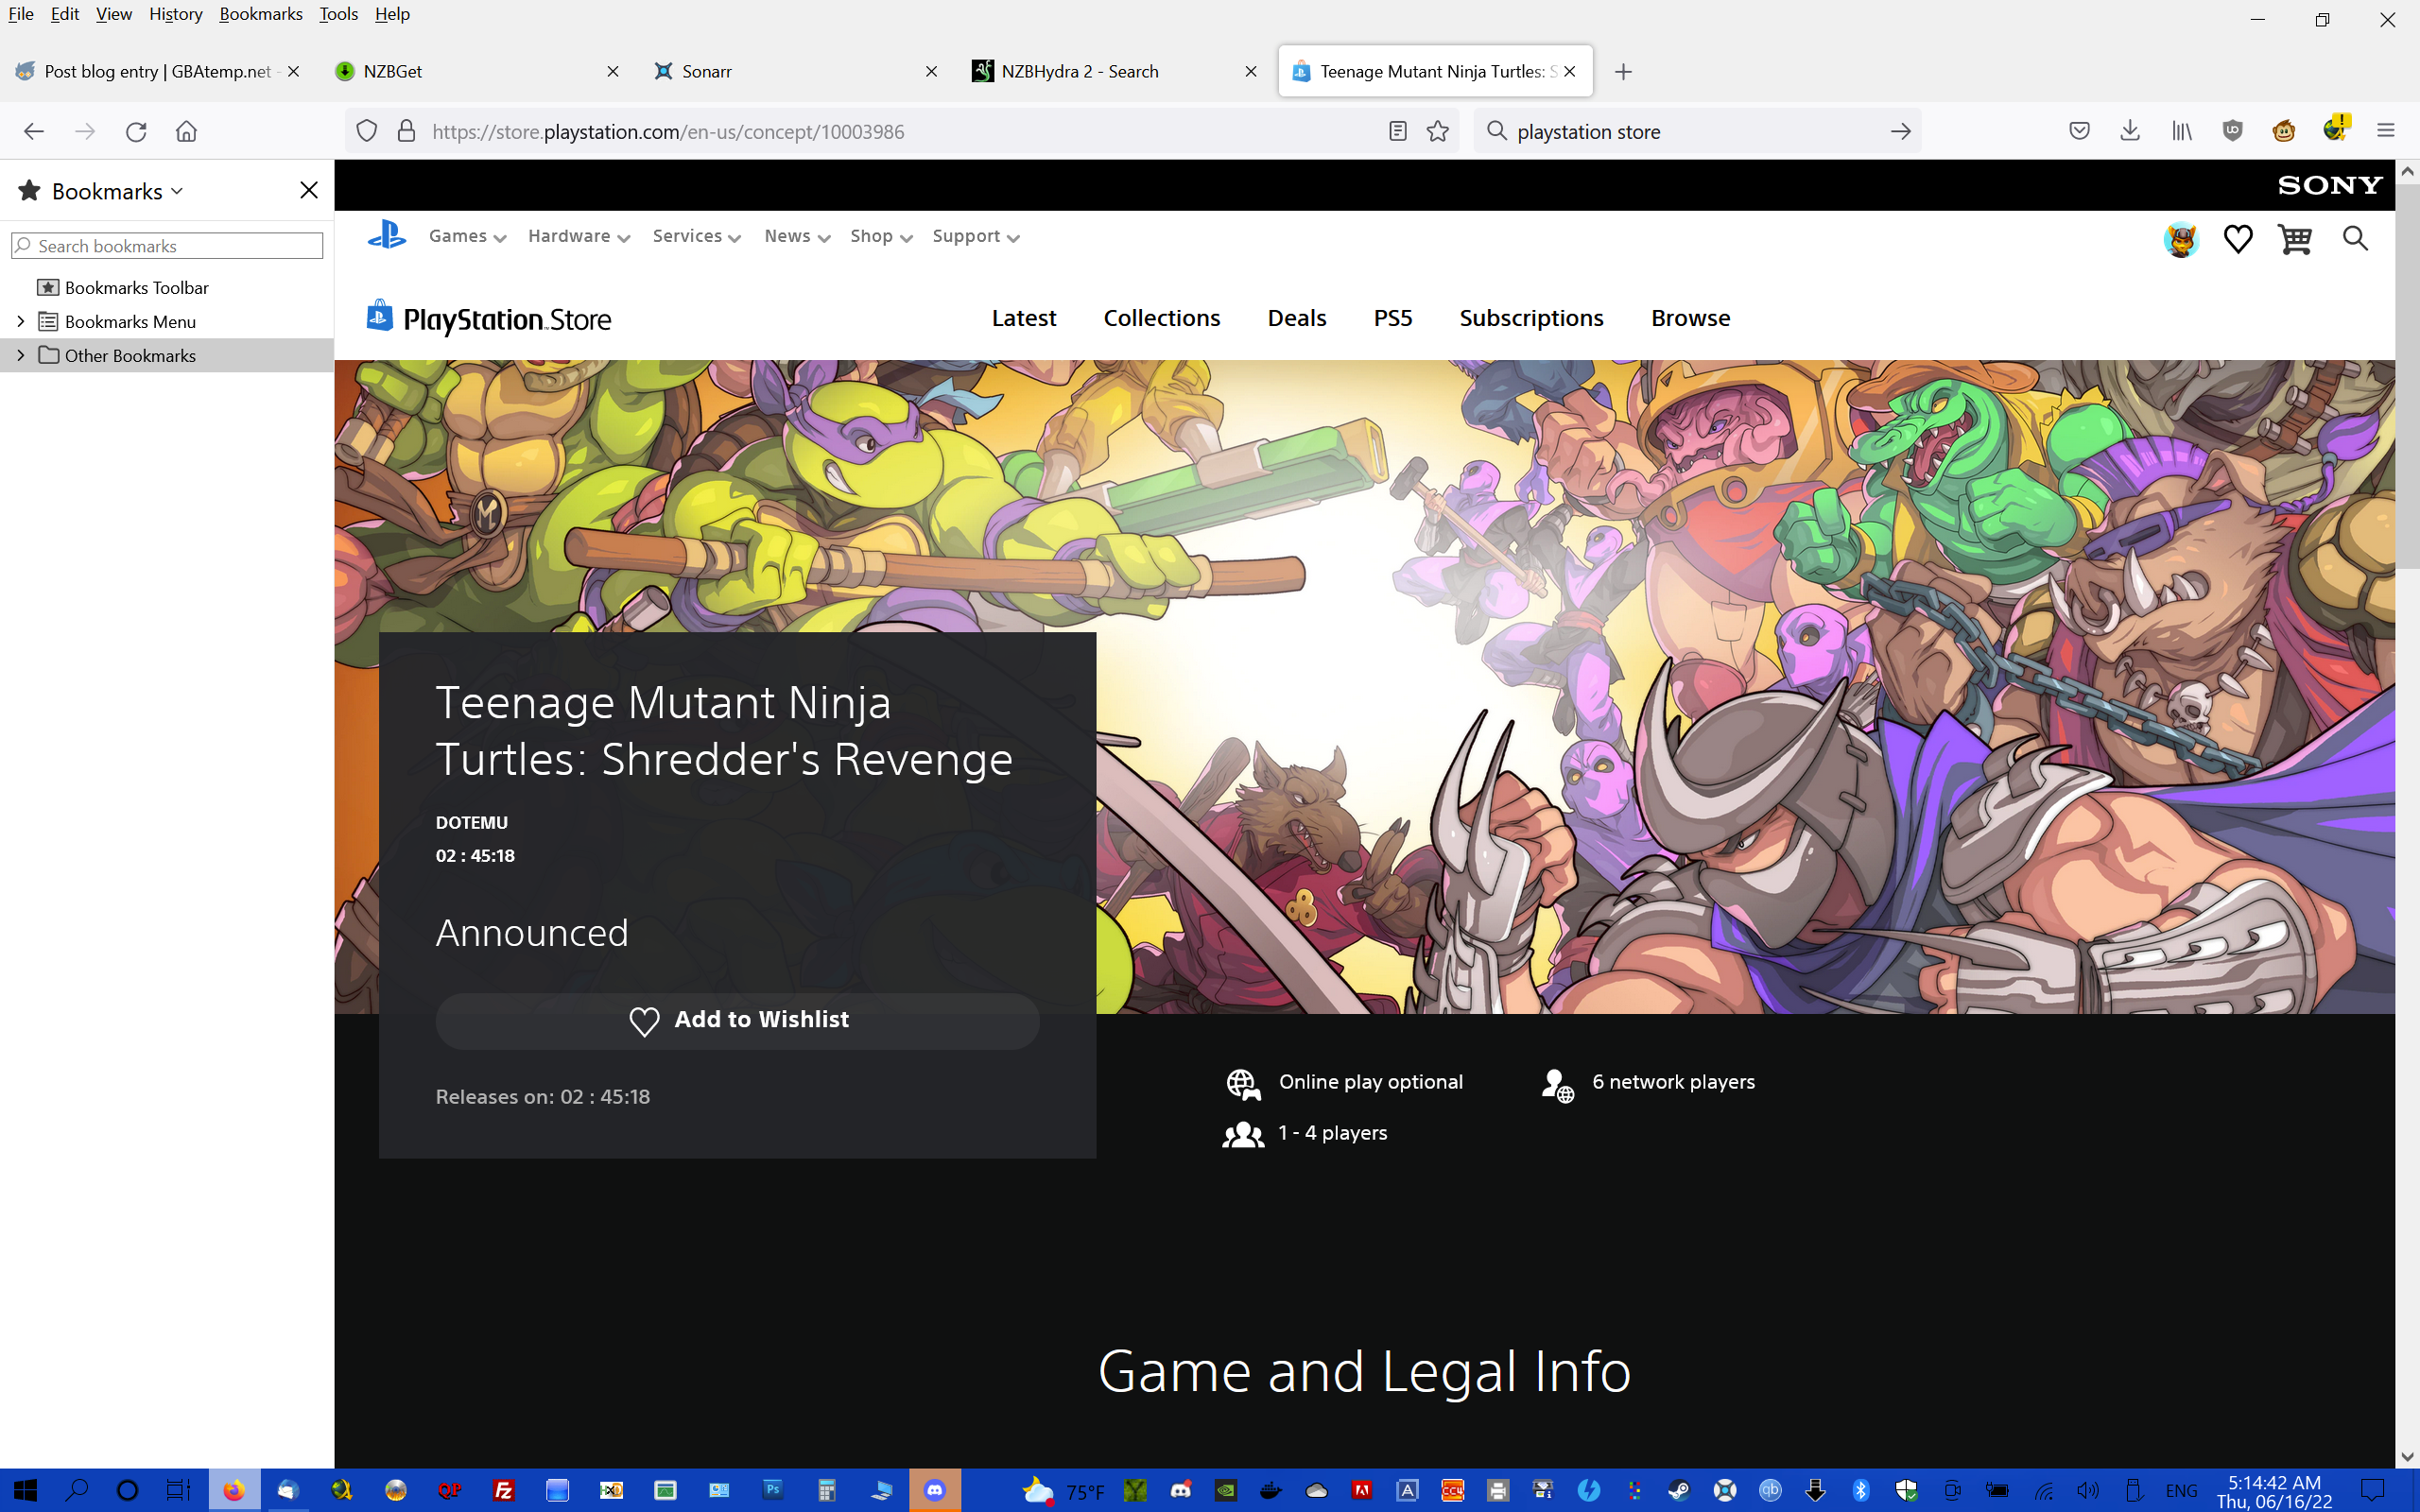The image size is (2420, 1512).
Task: Open a new browser tab
Action: (x=1623, y=72)
